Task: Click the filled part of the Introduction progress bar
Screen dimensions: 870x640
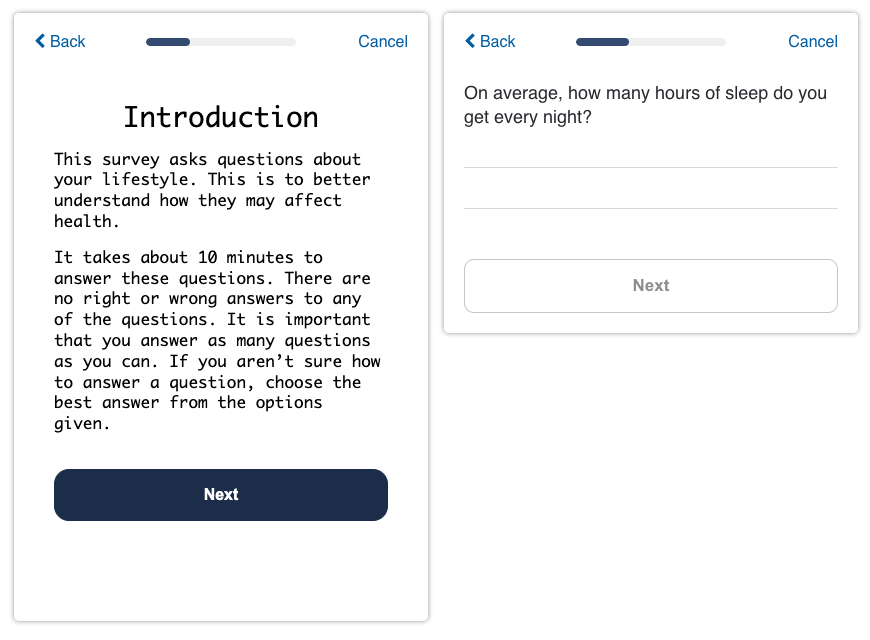Action: [x=168, y=42]
